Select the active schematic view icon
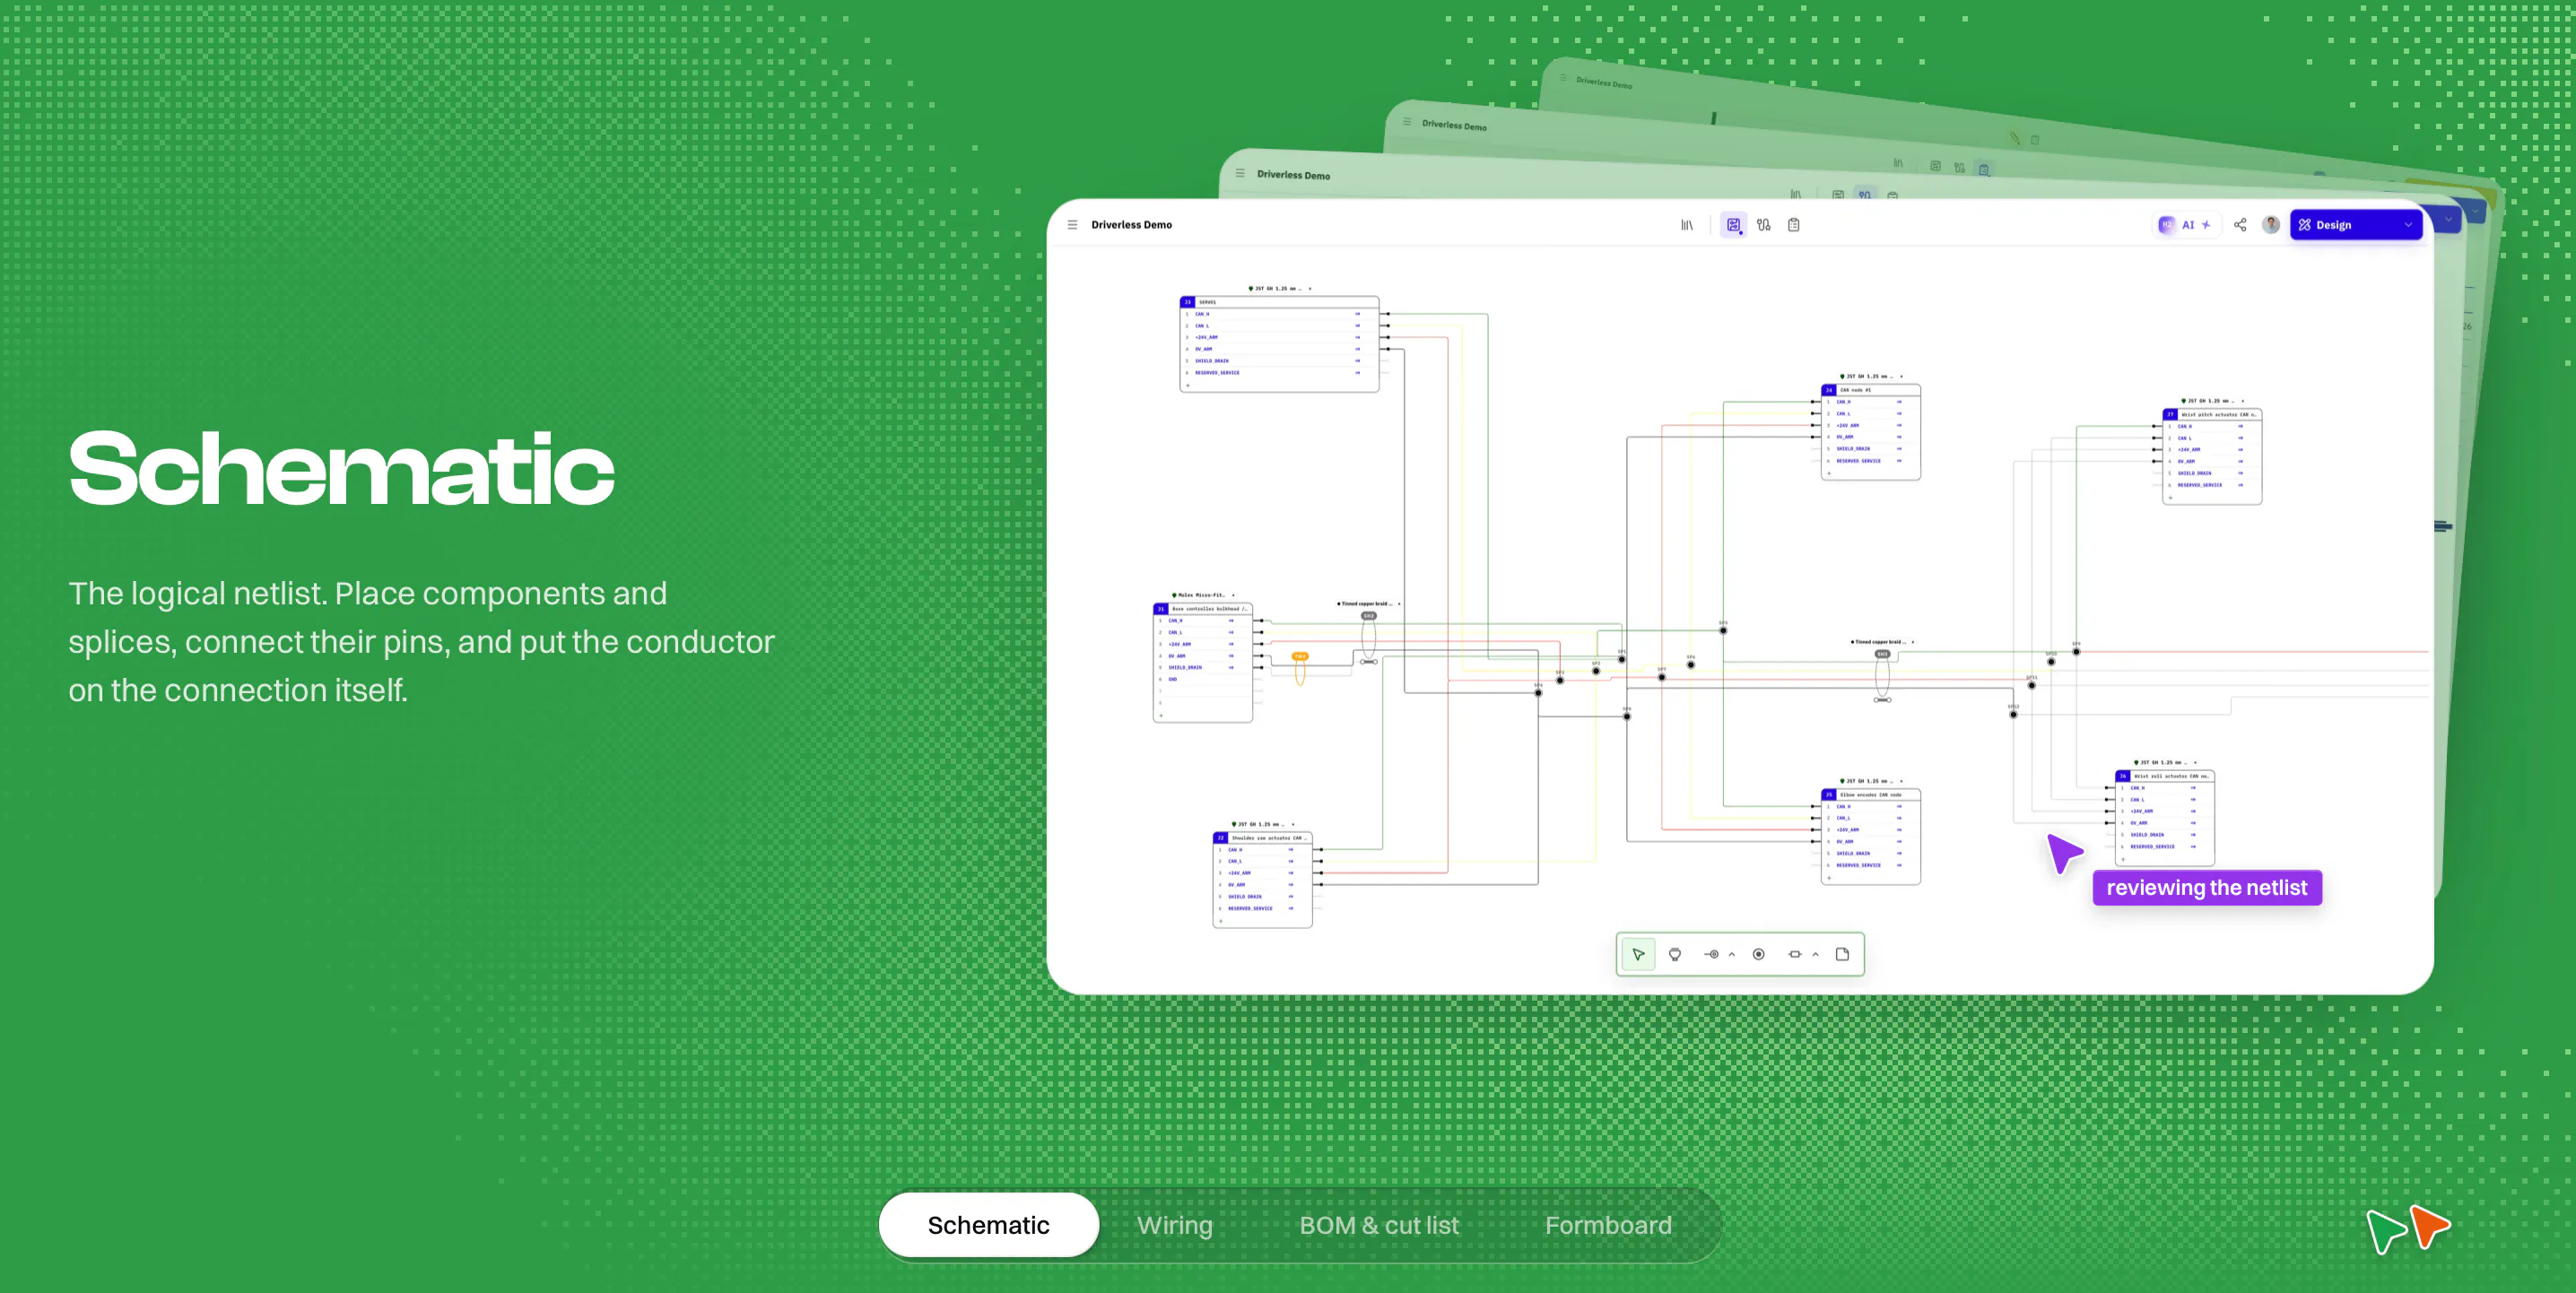The image size is (2576, 1293). [1733, 225]
